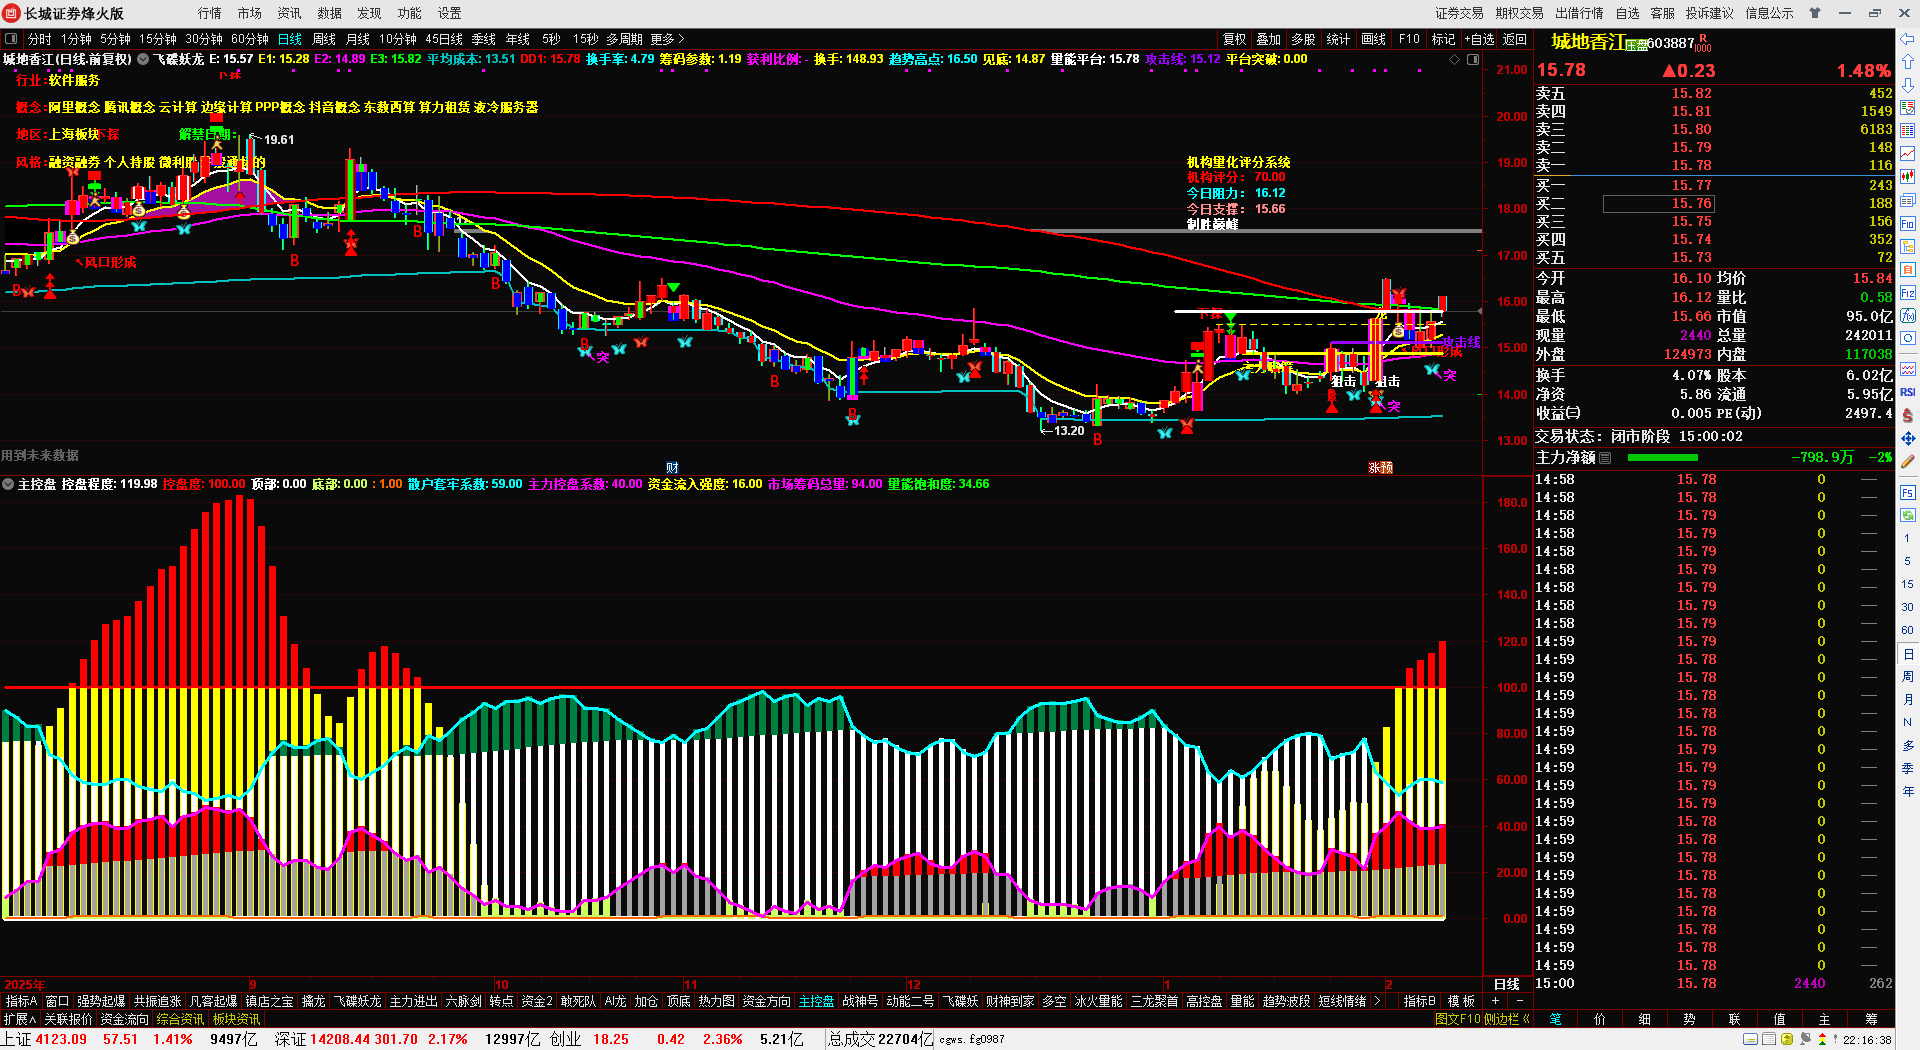
Task: Toggle the 主控盘 indicator round settings button
Action: (8, 484)
